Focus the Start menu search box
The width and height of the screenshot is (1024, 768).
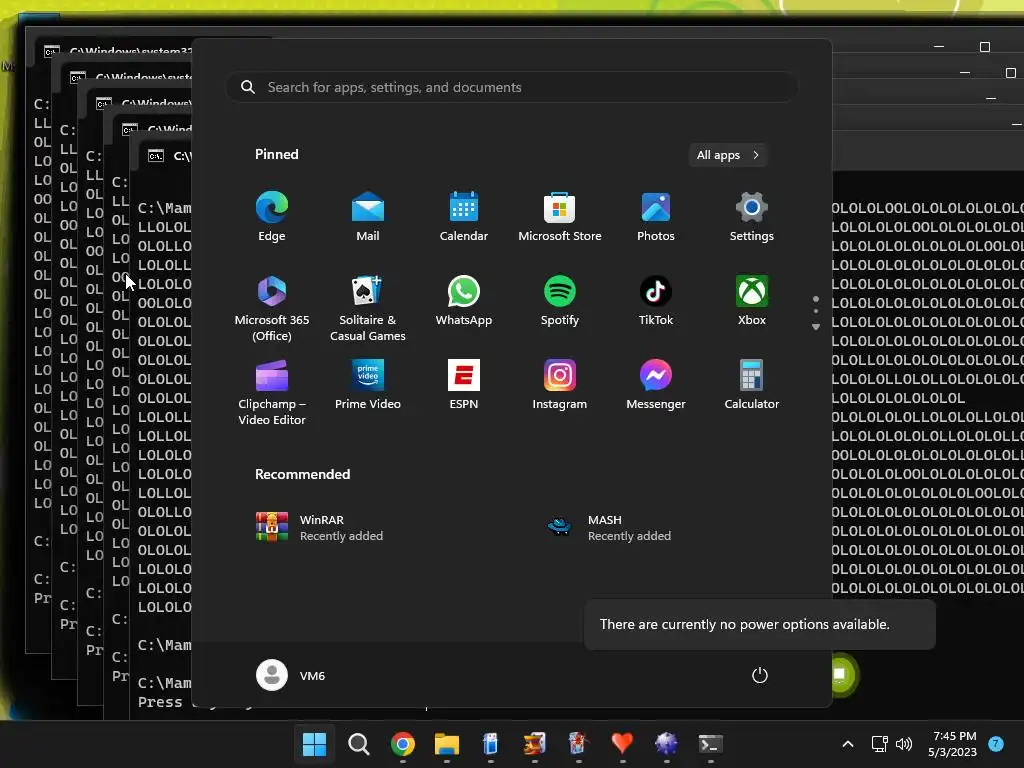[511, 87]
